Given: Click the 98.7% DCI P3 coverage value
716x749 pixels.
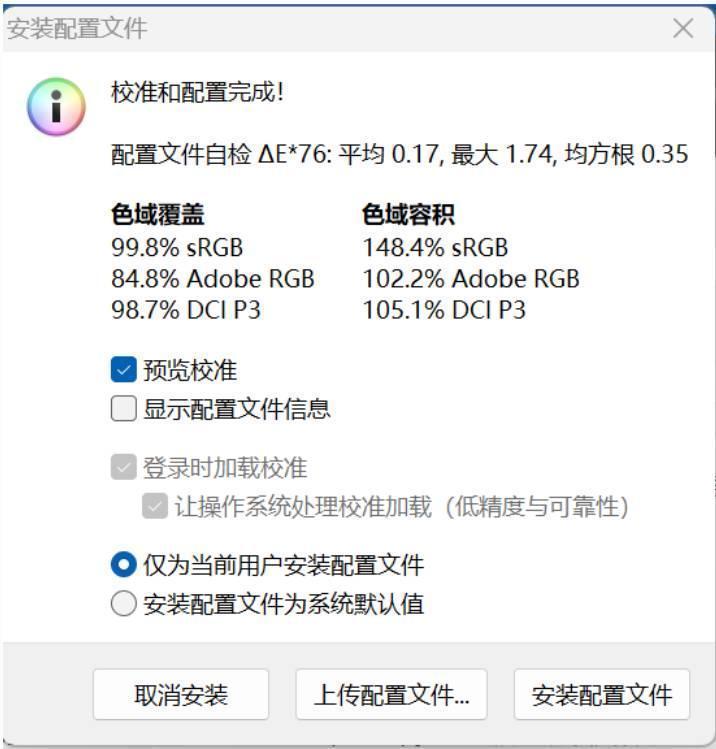Looking at the screenshot, I should (x=186, y=310).
